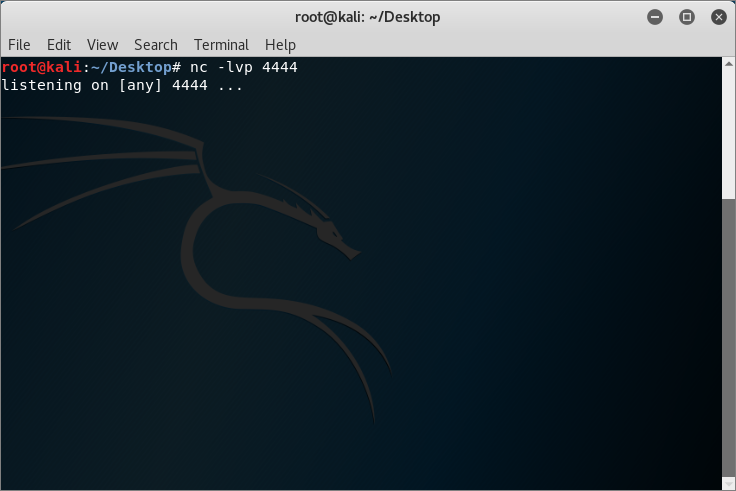The width and height of the screenshot is (736, 491).
Task: Open the View menu
Action: 102,45
